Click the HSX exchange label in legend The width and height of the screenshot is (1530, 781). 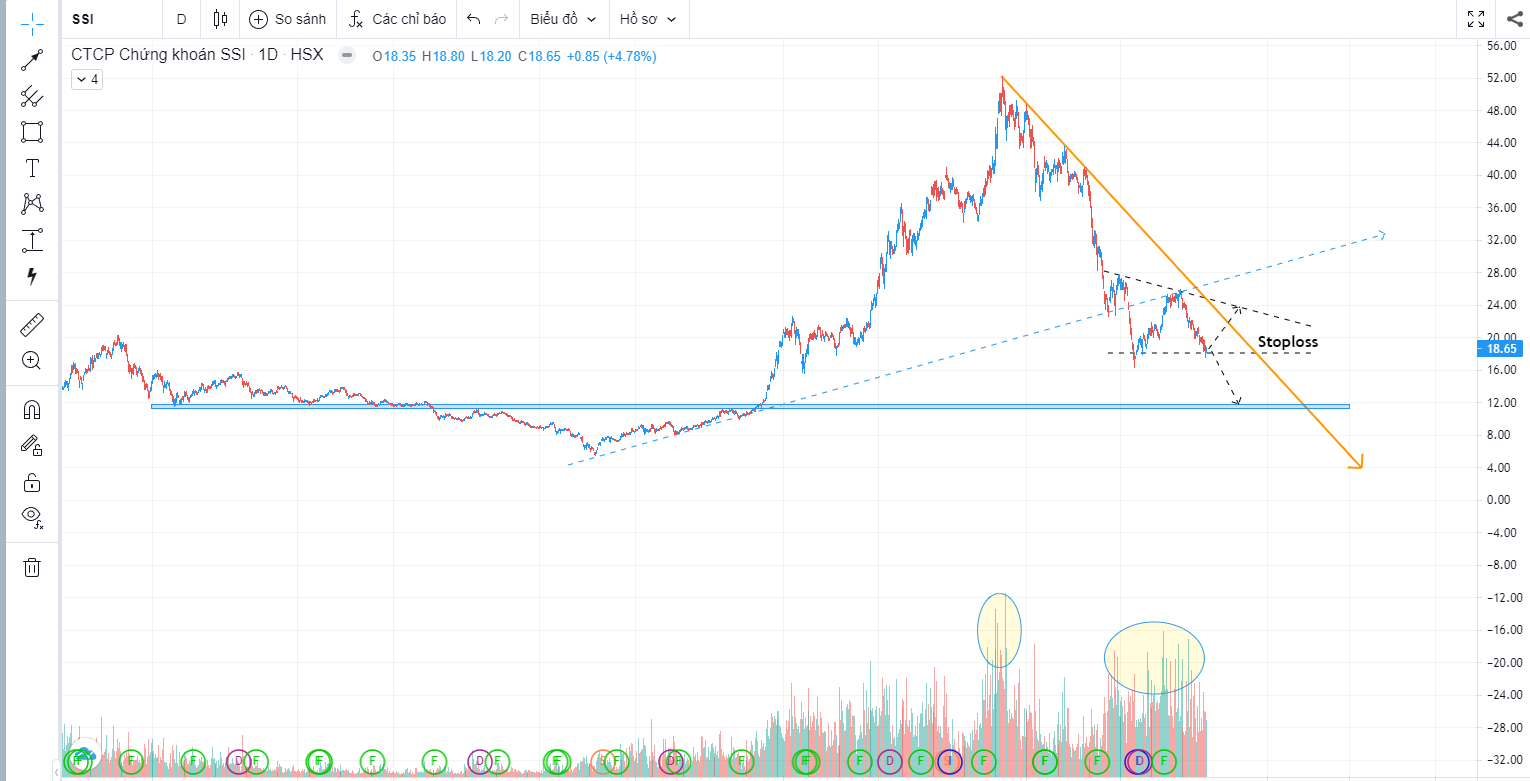tap(306, 56)
